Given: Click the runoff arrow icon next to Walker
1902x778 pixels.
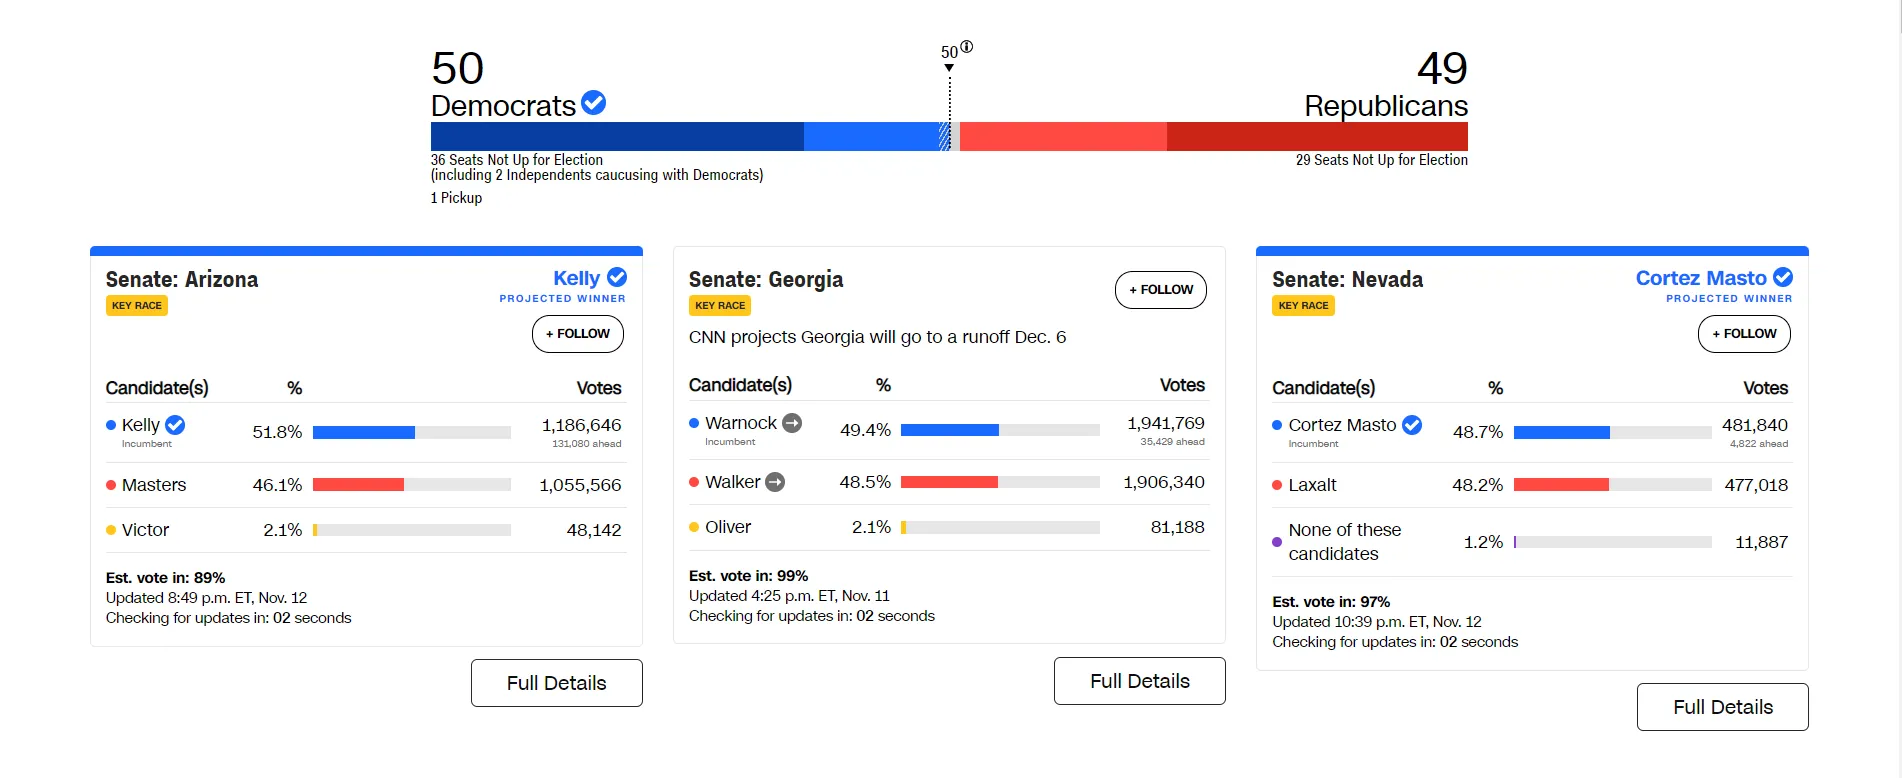Looking at the screenshot, I should pyautogui.click(x=775, y=482).
